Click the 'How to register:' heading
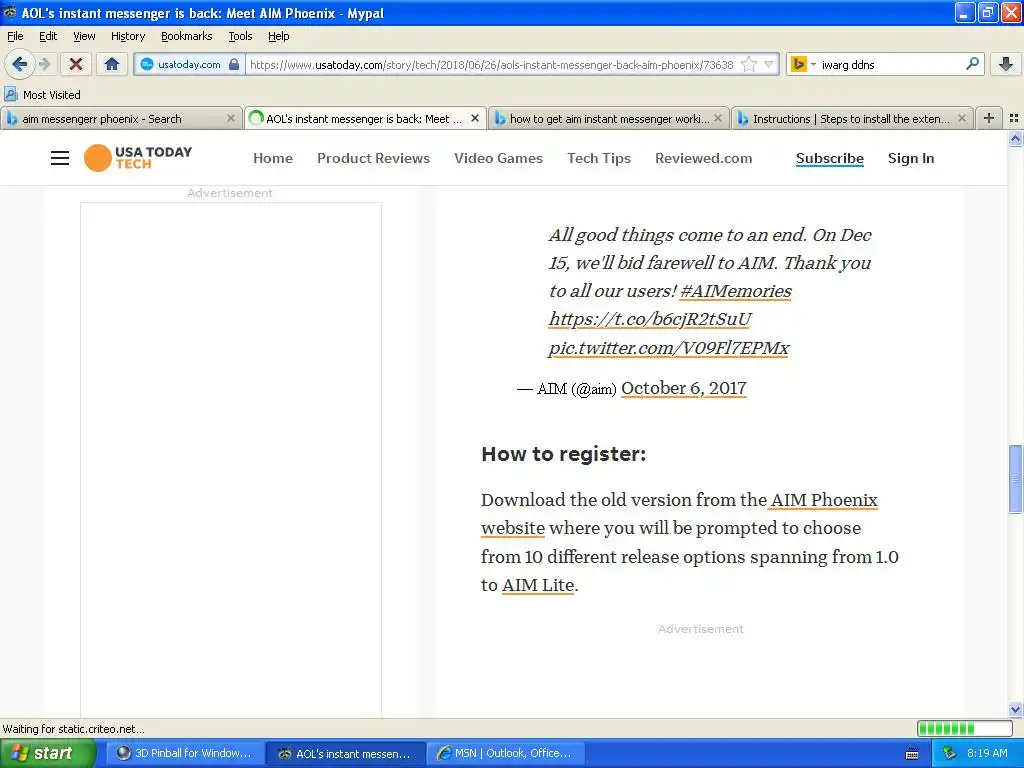 pos(563,454)
